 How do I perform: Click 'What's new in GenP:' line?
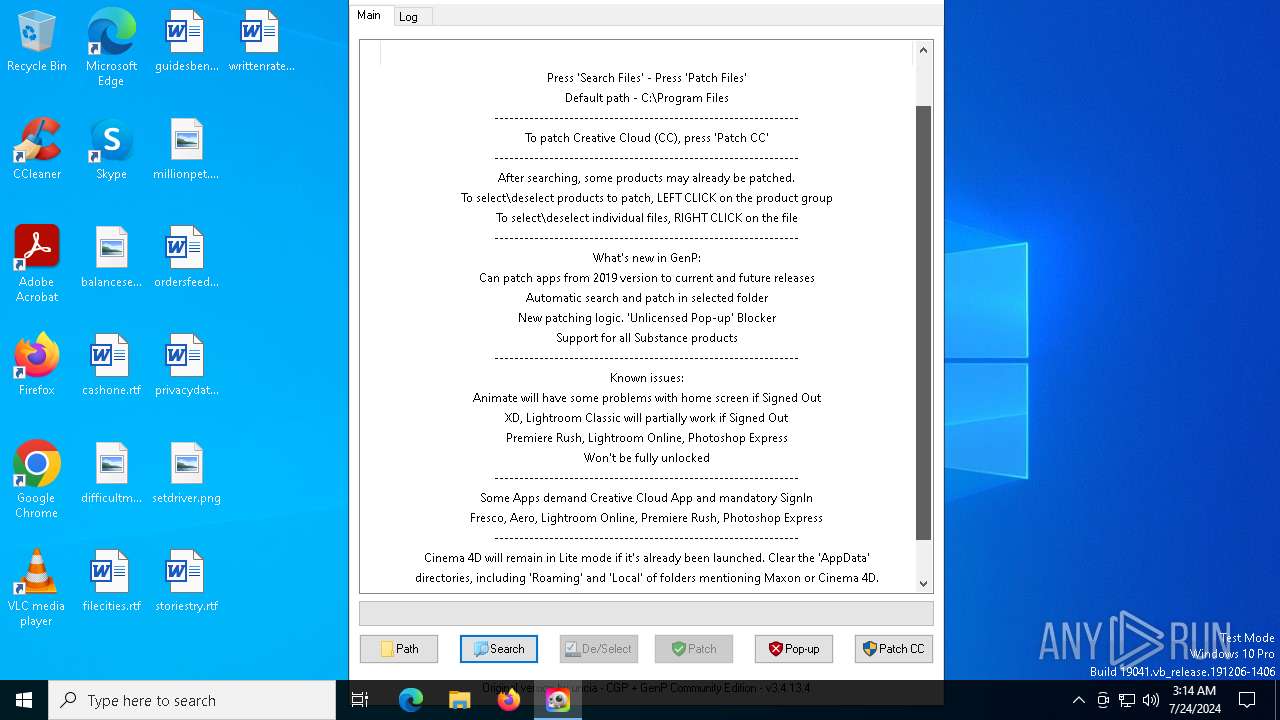(647, 258)
